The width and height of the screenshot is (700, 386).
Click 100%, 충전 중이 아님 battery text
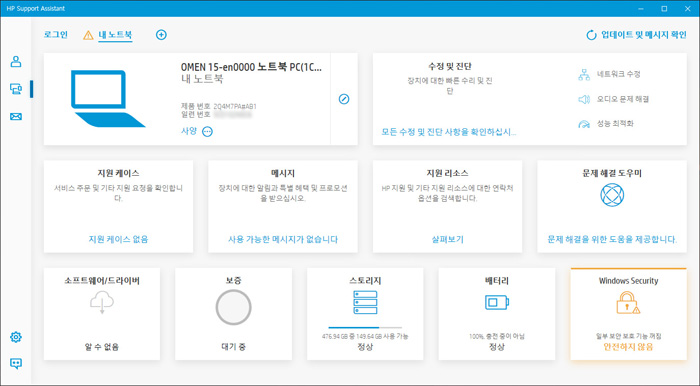[497, 336]
